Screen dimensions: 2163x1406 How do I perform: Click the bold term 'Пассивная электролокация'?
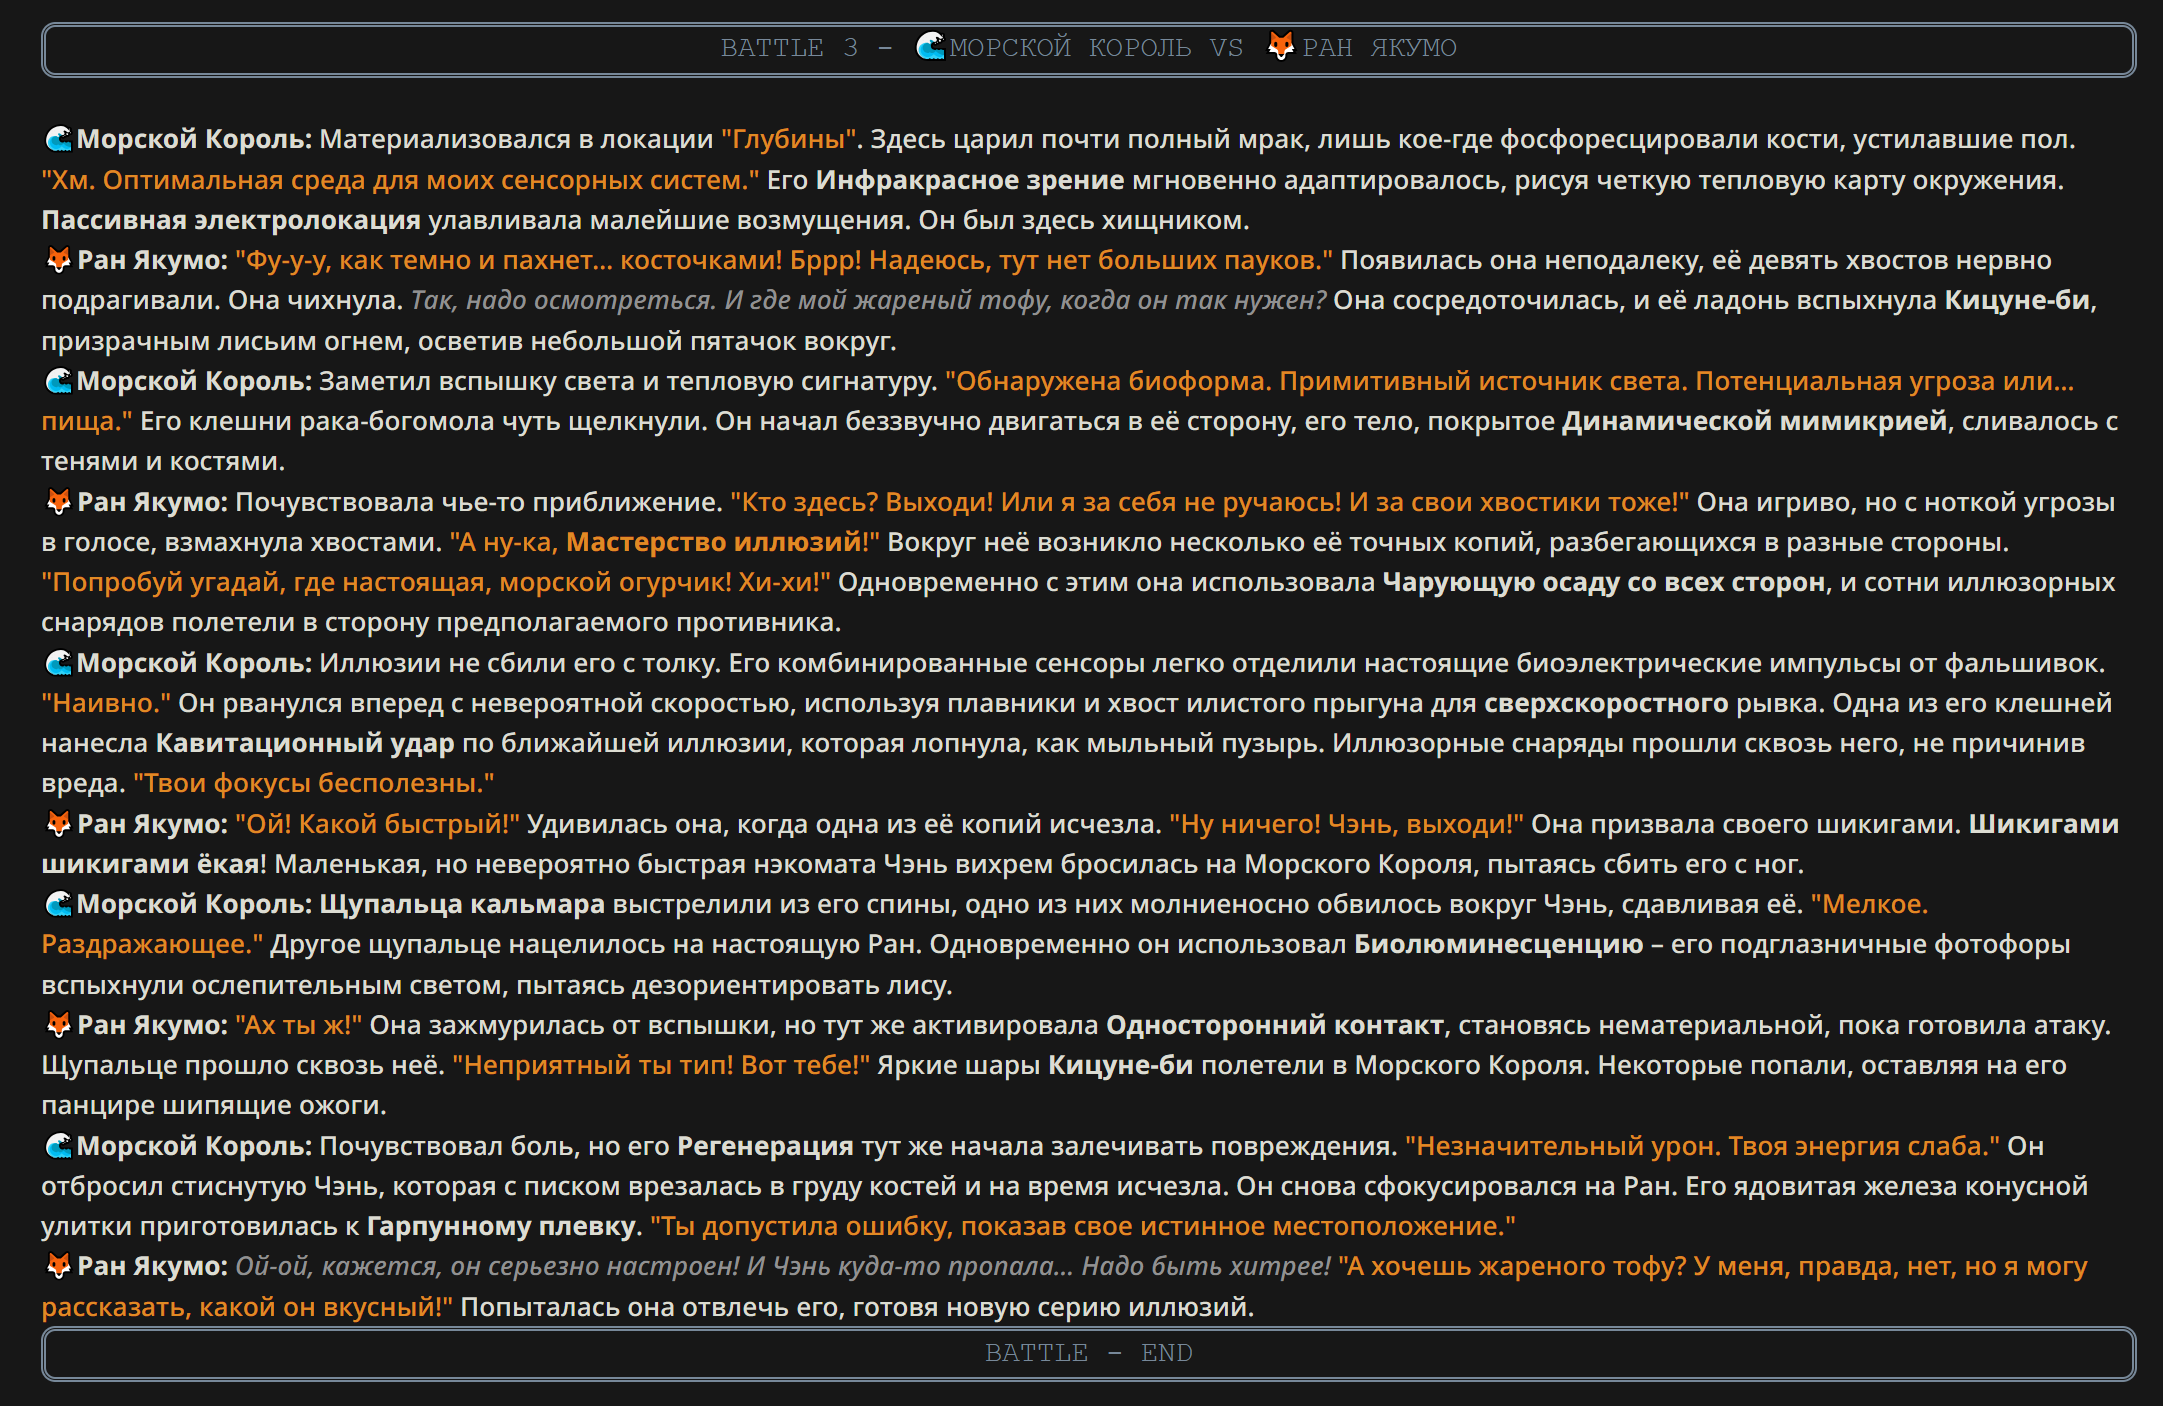click(231, 220)
